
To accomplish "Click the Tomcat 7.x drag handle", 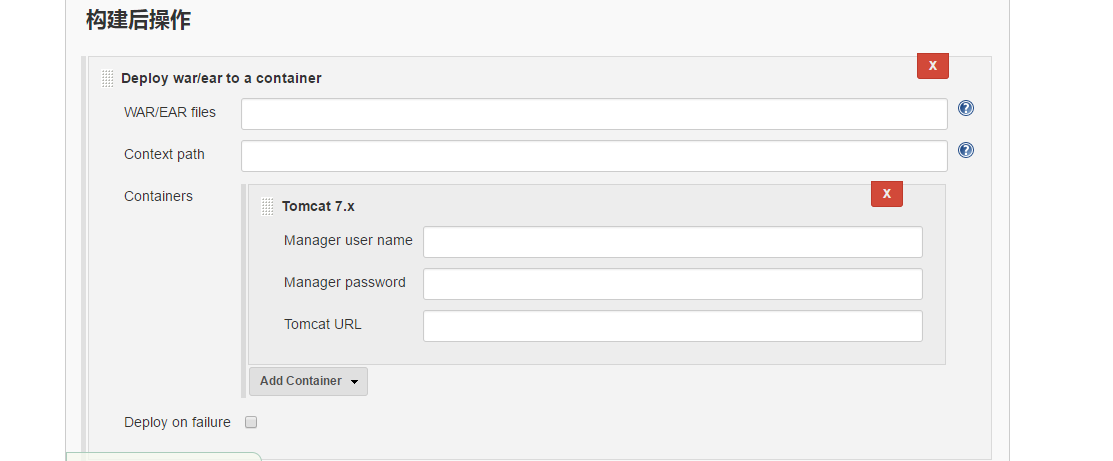I will (x=268, y=207).
